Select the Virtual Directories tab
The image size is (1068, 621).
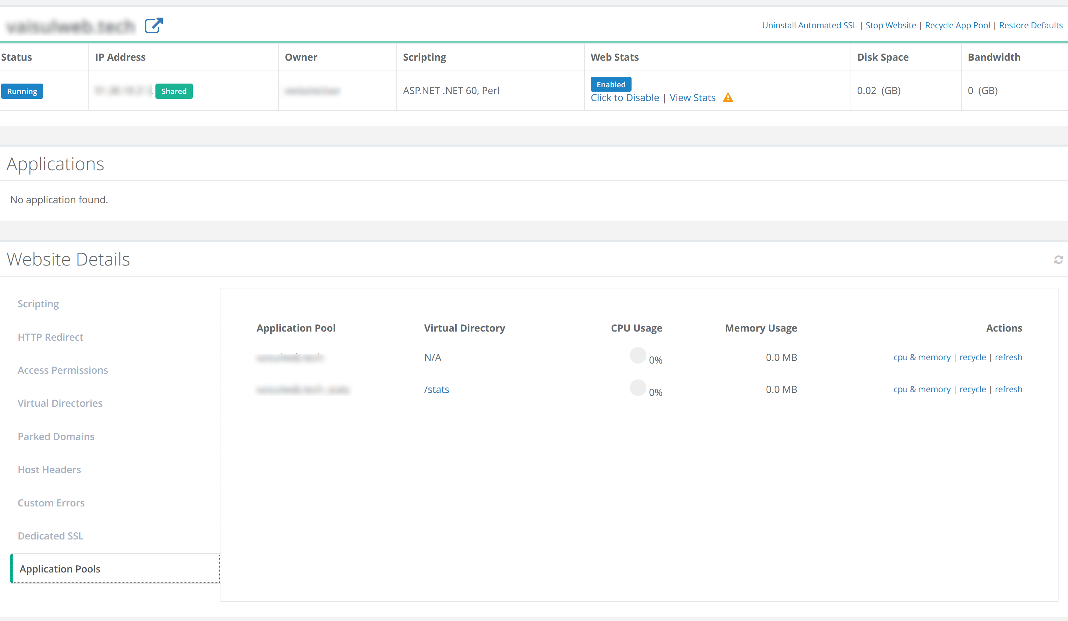coord(60,403)
